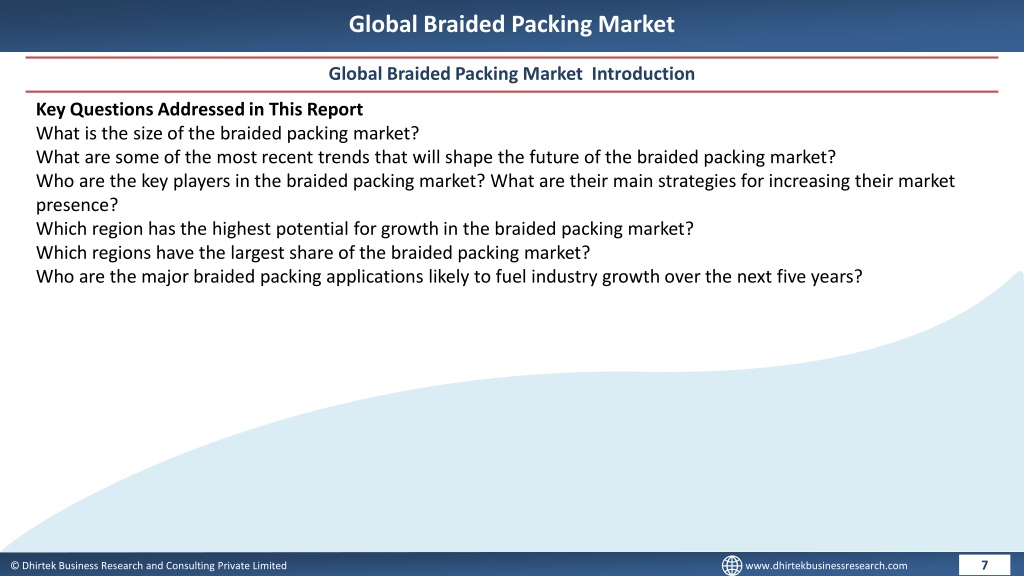Click the question about largest share regions

pyautogui.click(x=313, y=253)
